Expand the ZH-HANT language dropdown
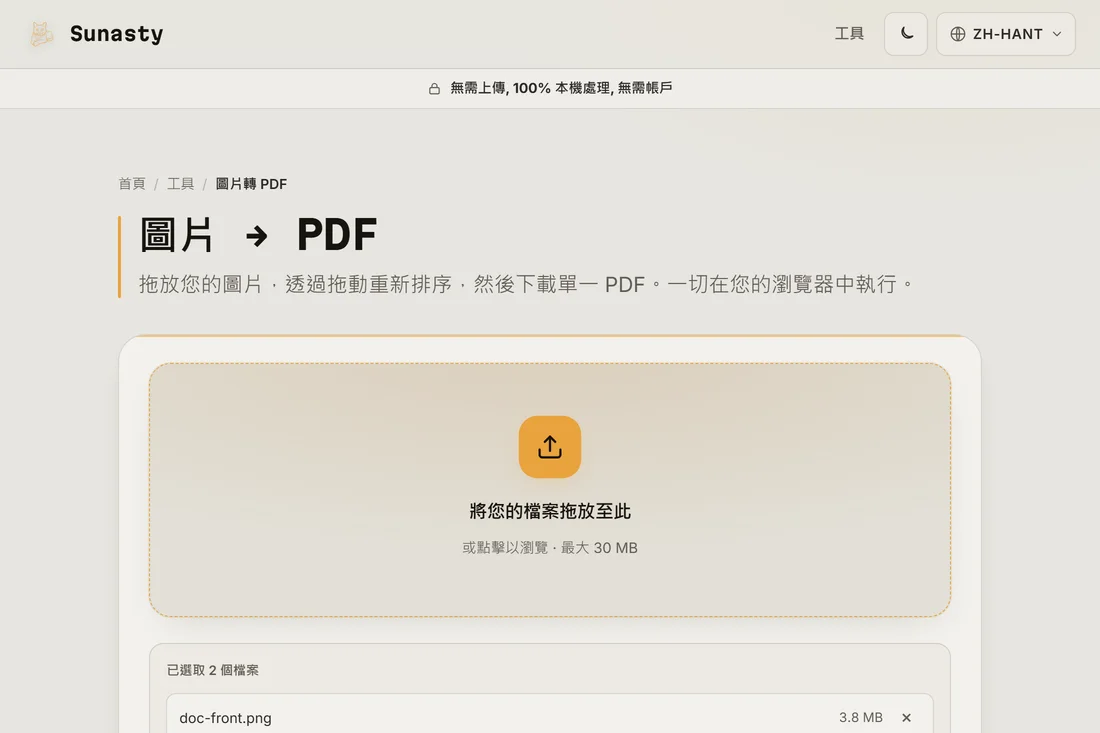The image size is (1100, 733). pyautogui.click(x=1005, y=34)
